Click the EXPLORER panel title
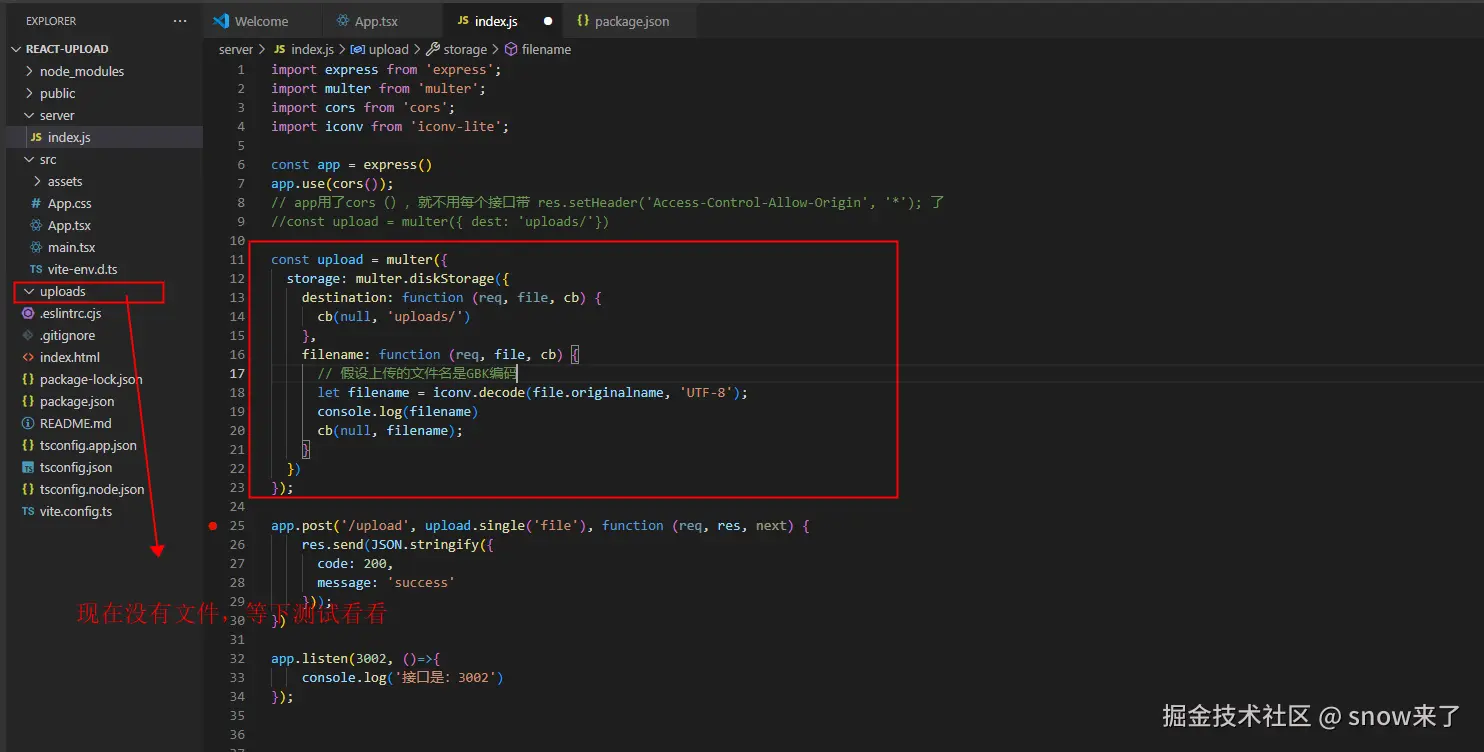1484x752 pixels. (x=51, y=21)
